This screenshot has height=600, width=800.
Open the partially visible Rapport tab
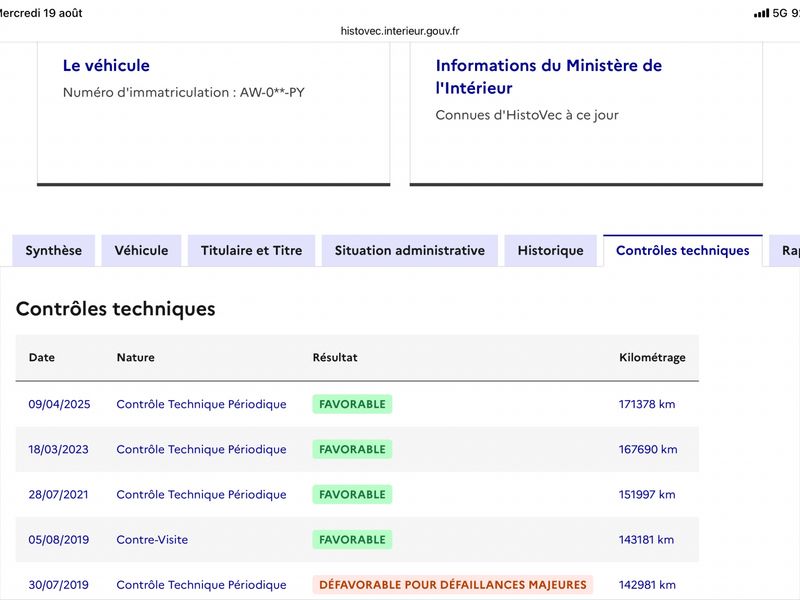[x=786, y=251]
